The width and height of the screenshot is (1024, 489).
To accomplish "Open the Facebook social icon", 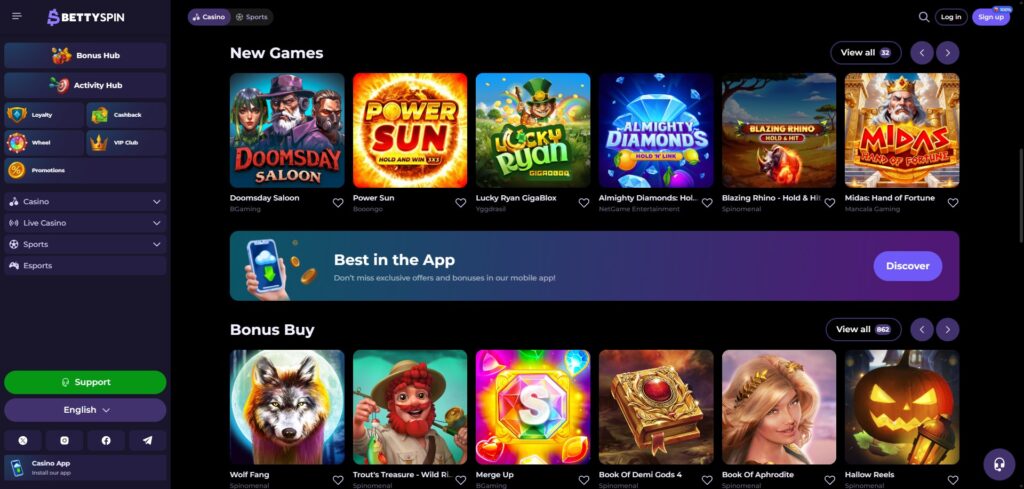I will pyautogui.click(x=106, y=441).
